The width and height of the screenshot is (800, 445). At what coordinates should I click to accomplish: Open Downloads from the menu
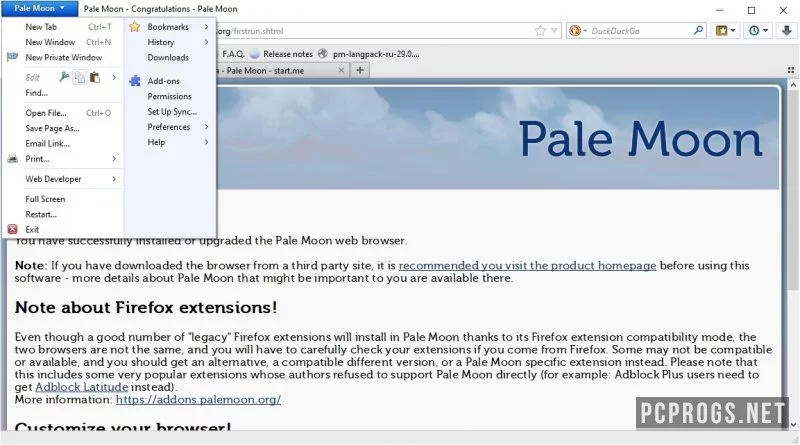(170, 58)
